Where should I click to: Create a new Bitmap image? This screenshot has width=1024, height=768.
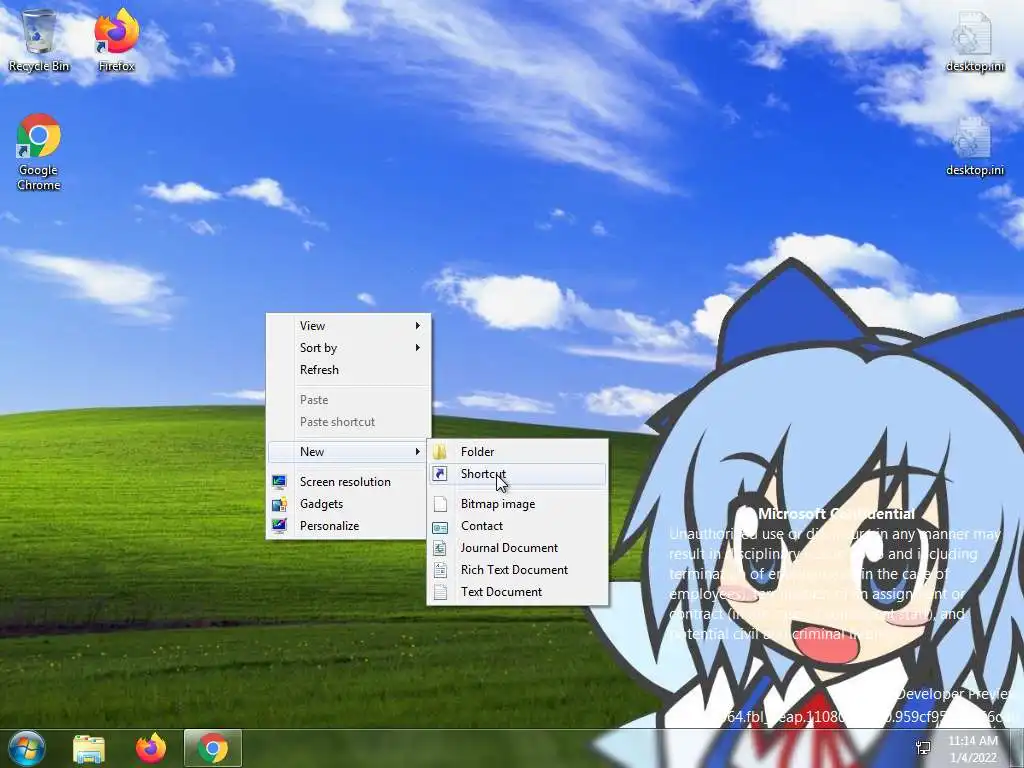(x=518, y=504)
